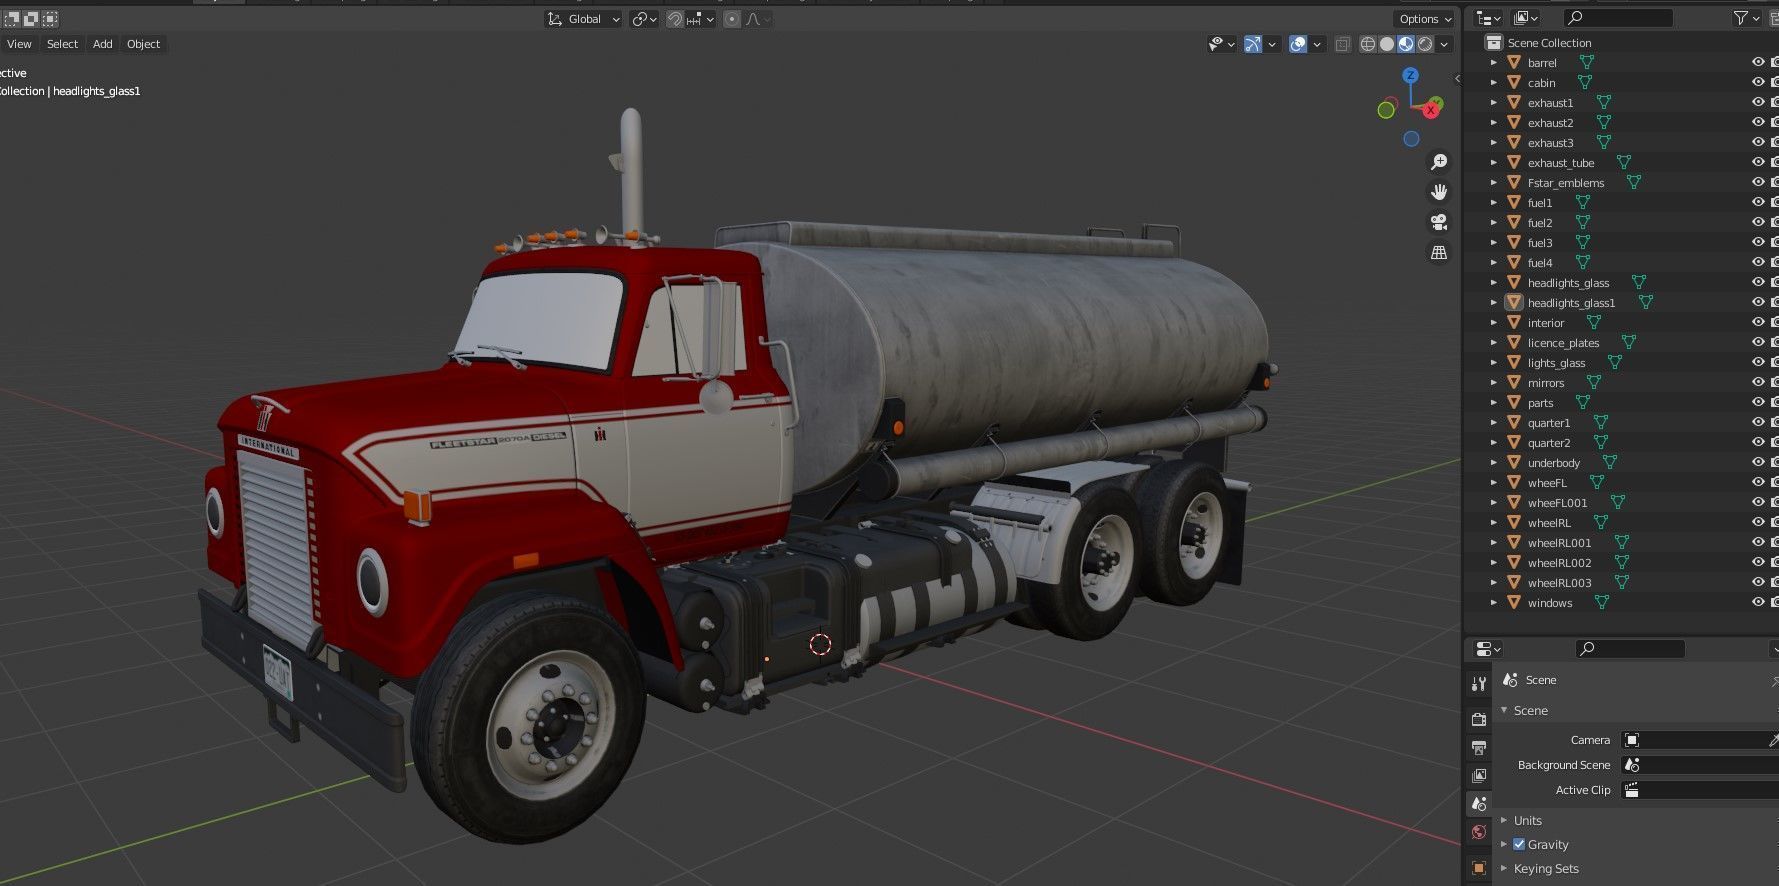Toggle the snap magnet icon

pyautogui.click(x=675, y=19)
